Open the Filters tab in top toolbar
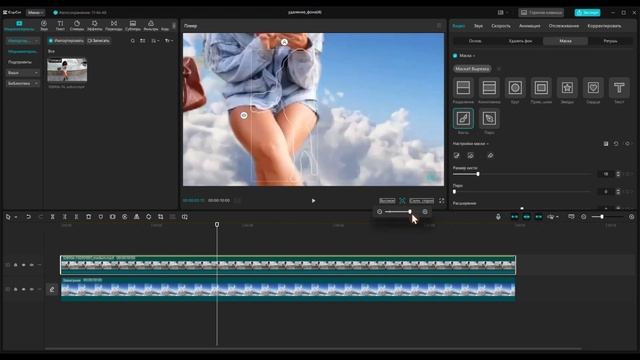Viewport: 640px width, 360px height. tap(151, 26)
